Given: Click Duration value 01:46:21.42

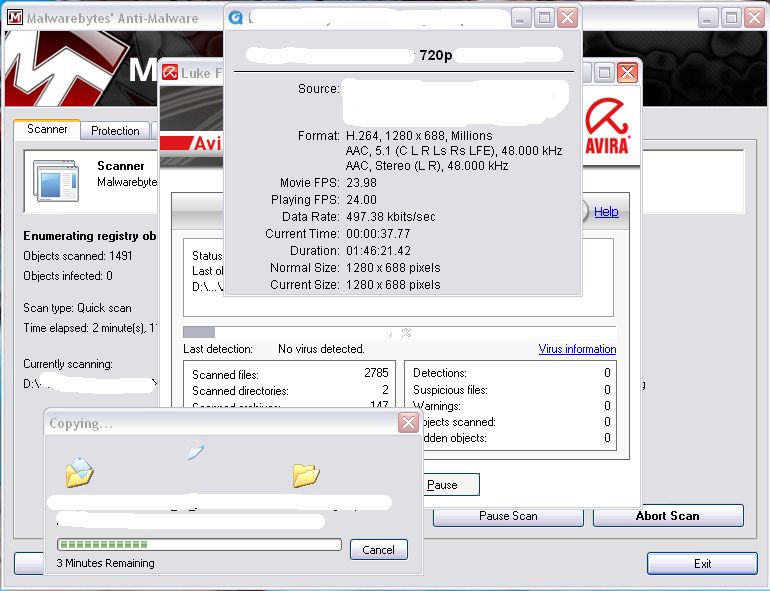Looking at the screenshot, I should (378, 251).
